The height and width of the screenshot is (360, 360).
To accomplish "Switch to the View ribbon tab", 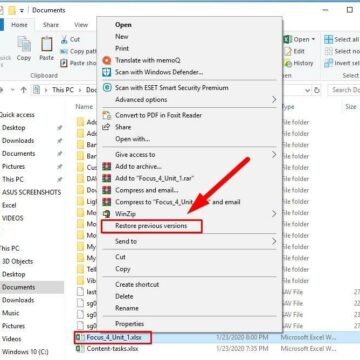I will (81, 25).
